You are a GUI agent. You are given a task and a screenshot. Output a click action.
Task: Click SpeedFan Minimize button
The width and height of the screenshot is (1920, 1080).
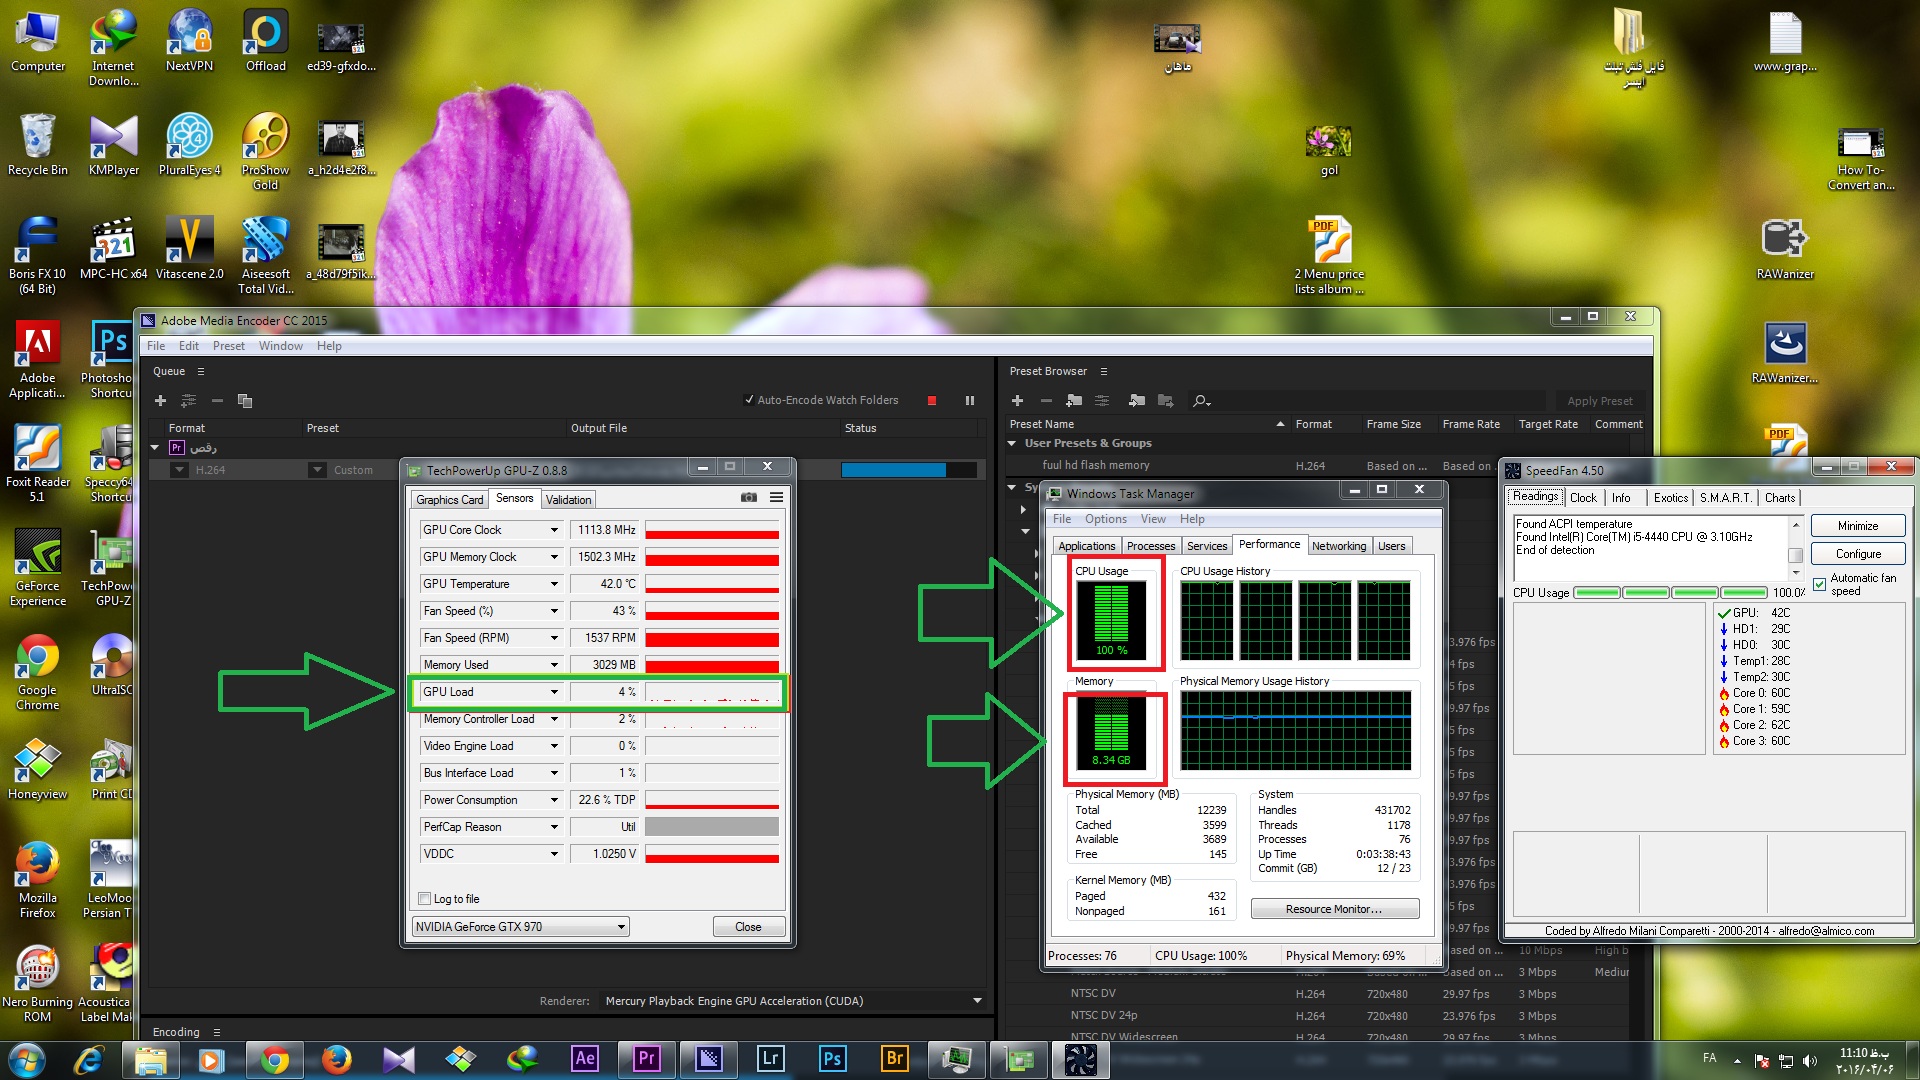click(1857, 526)
